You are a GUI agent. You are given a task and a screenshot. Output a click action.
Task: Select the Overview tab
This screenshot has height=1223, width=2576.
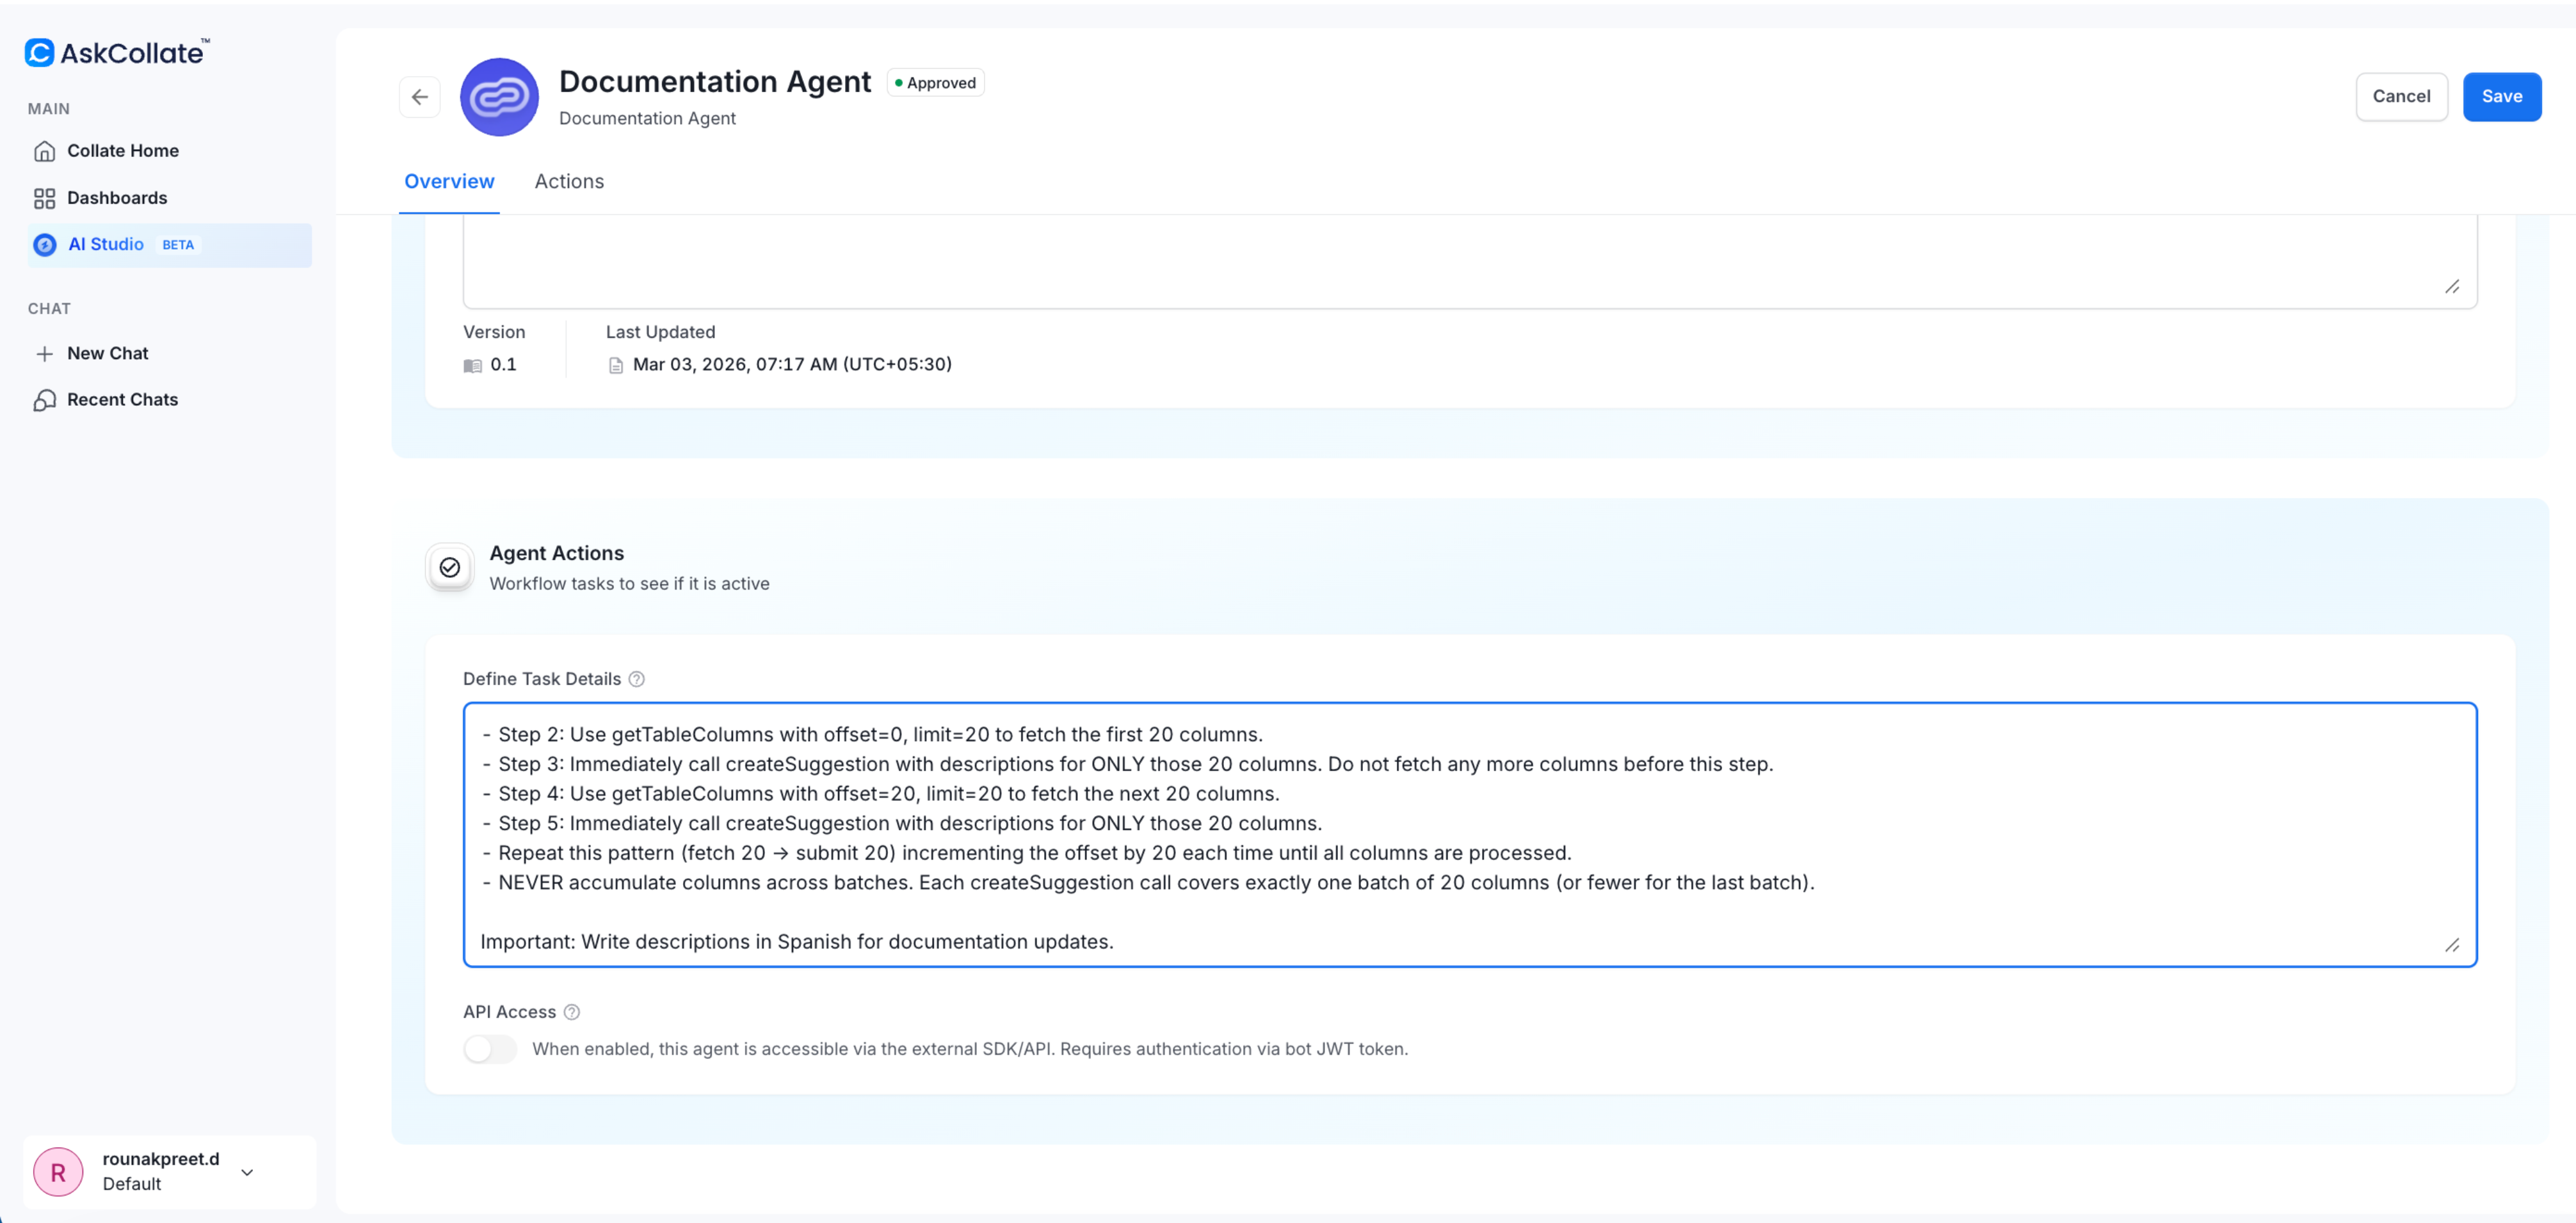point(449,182)
